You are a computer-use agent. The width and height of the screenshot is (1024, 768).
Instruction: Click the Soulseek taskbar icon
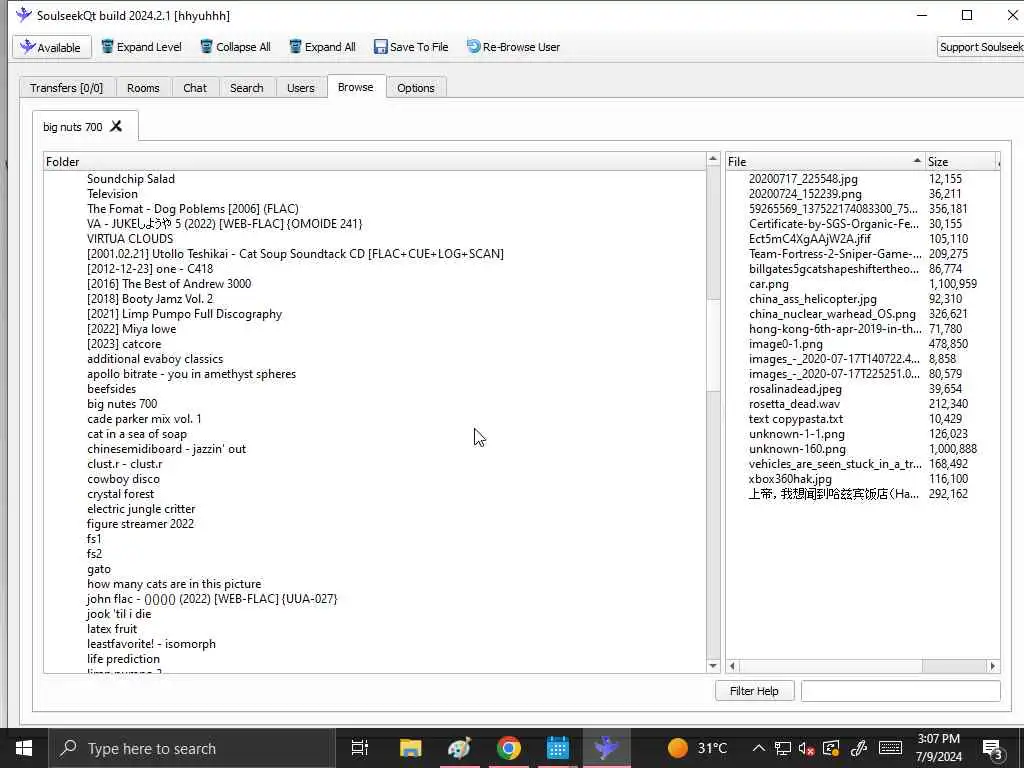[x=607, y=748]
